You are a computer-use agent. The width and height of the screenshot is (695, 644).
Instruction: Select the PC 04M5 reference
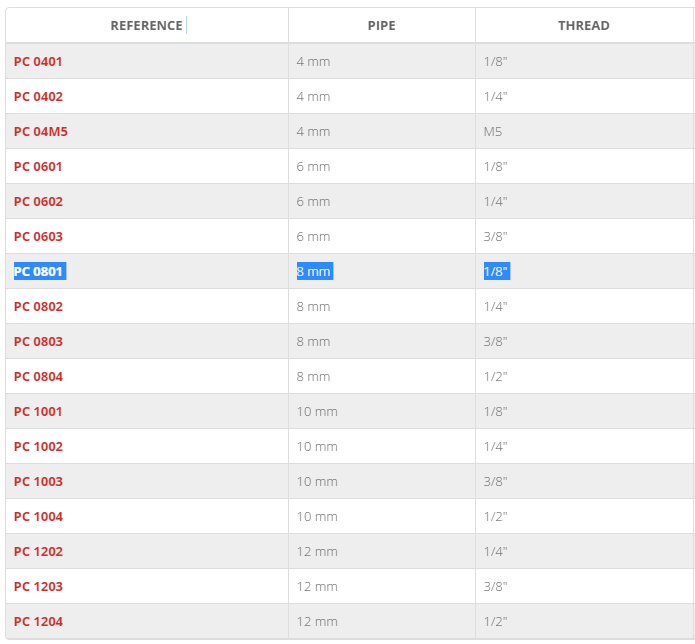41,132
